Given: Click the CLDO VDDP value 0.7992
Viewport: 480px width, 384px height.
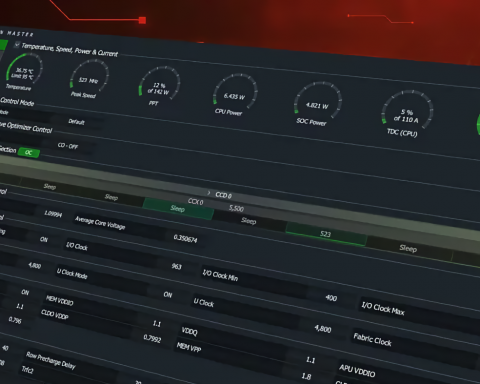Looking at the screenshot, I should coord(152,338).
